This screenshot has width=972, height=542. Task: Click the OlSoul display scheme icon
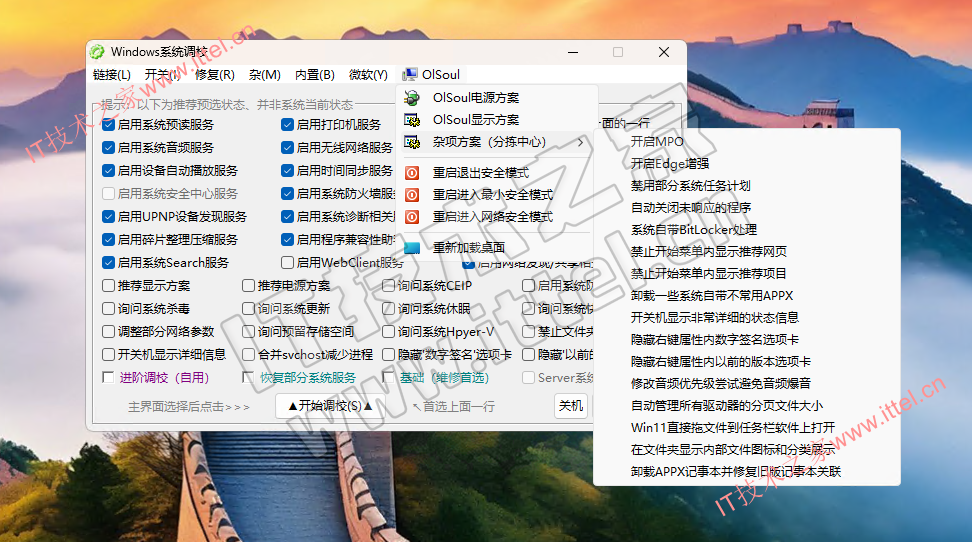[x=412, y=120]
